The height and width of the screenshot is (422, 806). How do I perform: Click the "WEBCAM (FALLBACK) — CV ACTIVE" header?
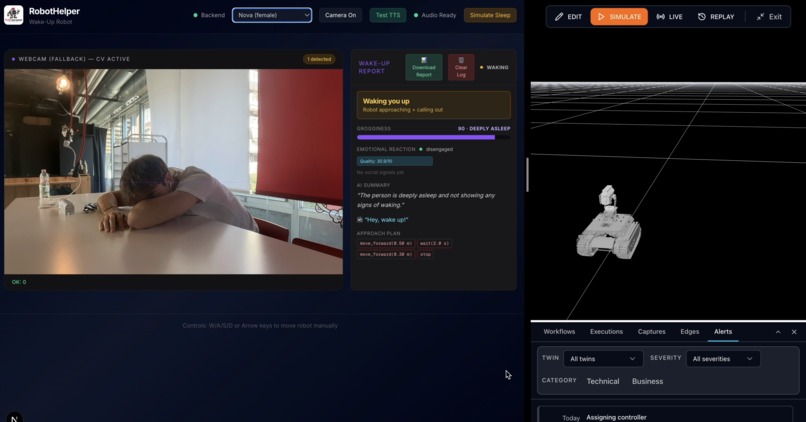click(74, 59)
